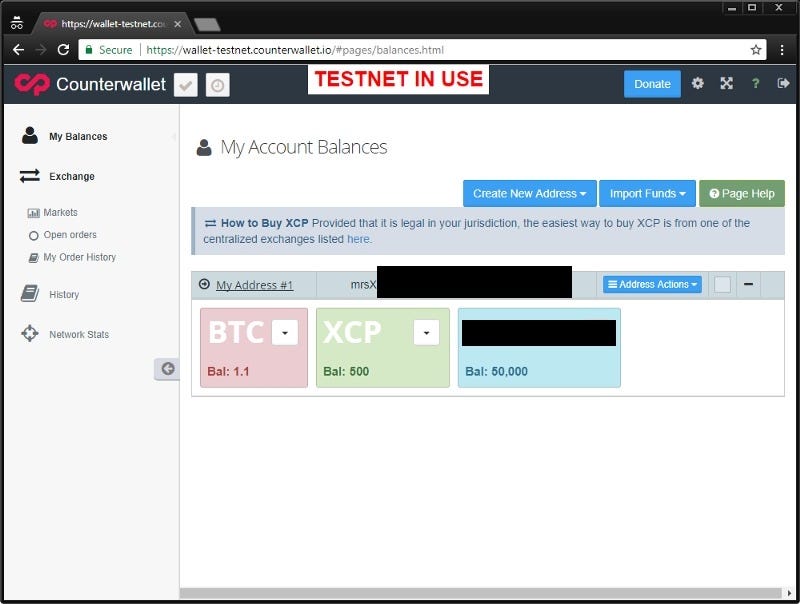Click the forward arrow in browser toolbar

(41, 49)
